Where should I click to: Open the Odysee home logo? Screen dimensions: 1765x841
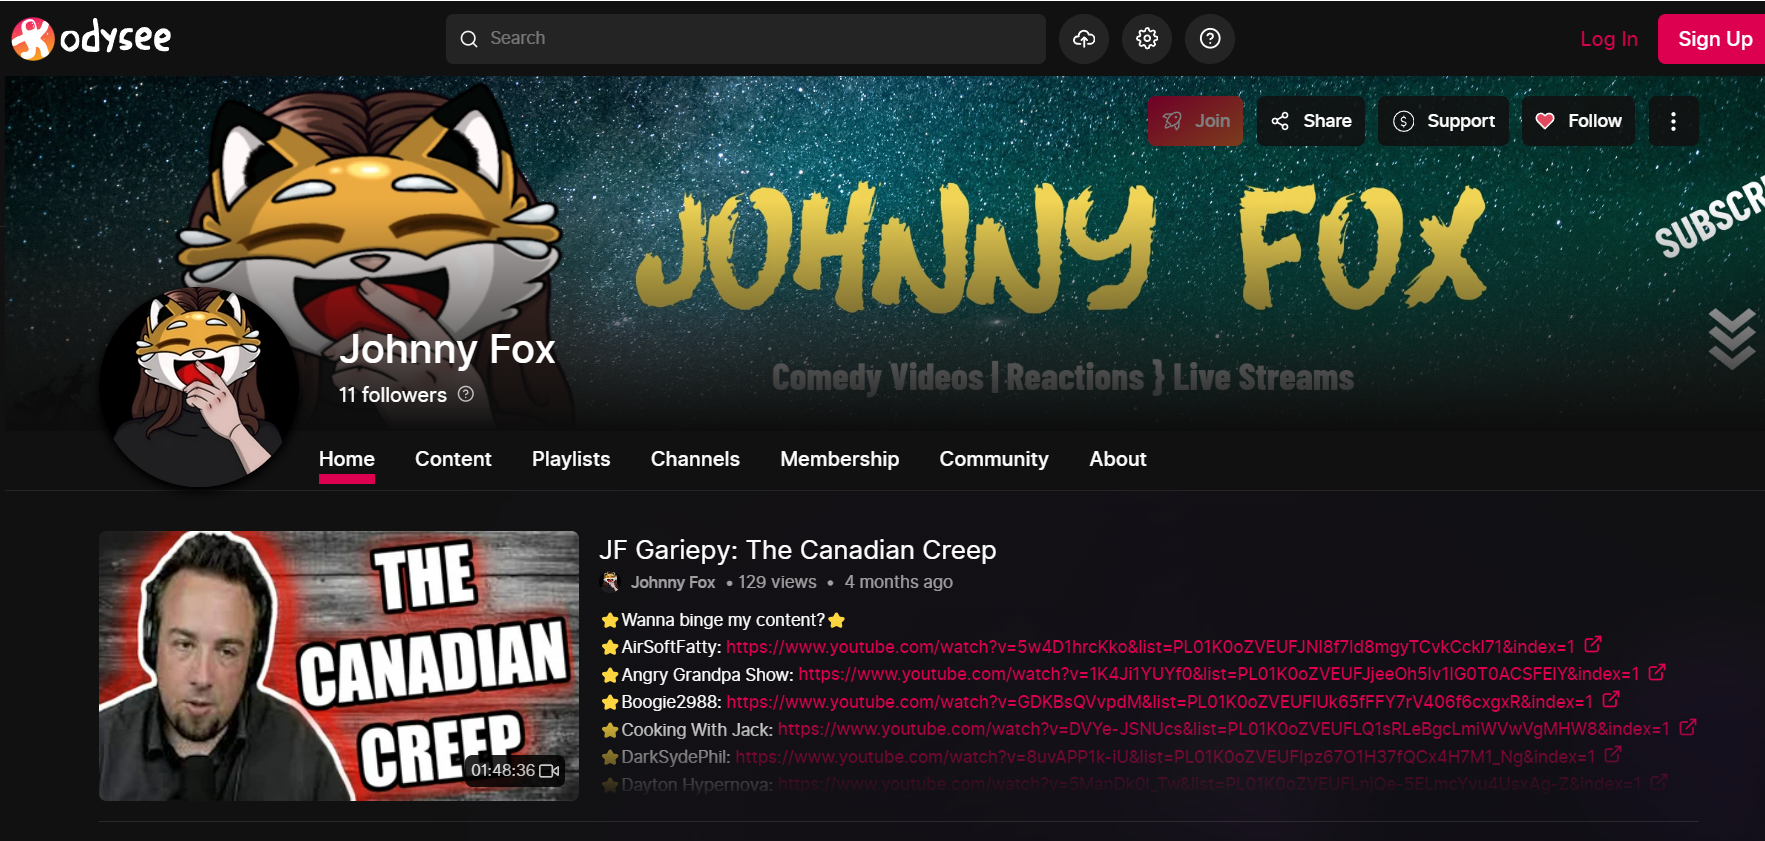click(x=91, y=38)
